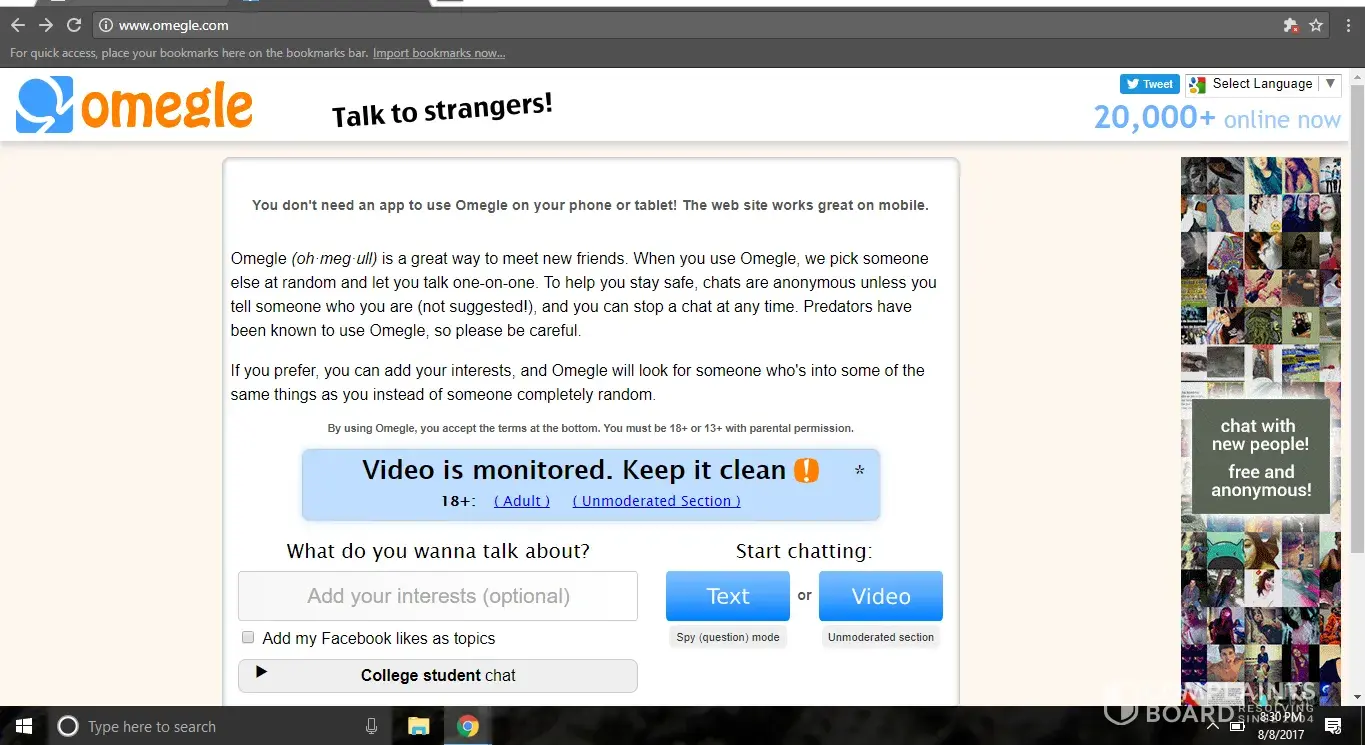The image size is (1365, 745).
Task: Open the taskbar clock showing 8:30 PM
Action: 1283,726
